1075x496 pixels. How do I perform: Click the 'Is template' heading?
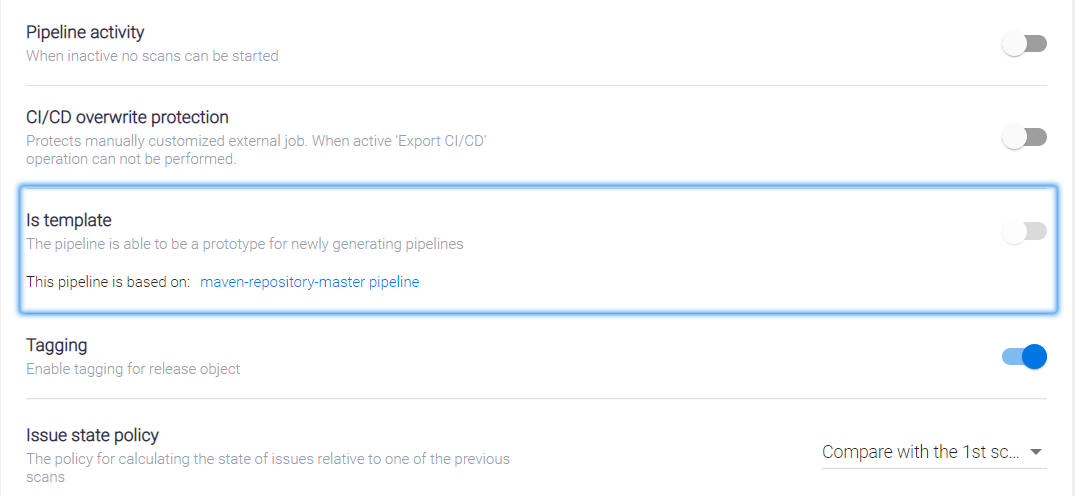coord(69,220)
